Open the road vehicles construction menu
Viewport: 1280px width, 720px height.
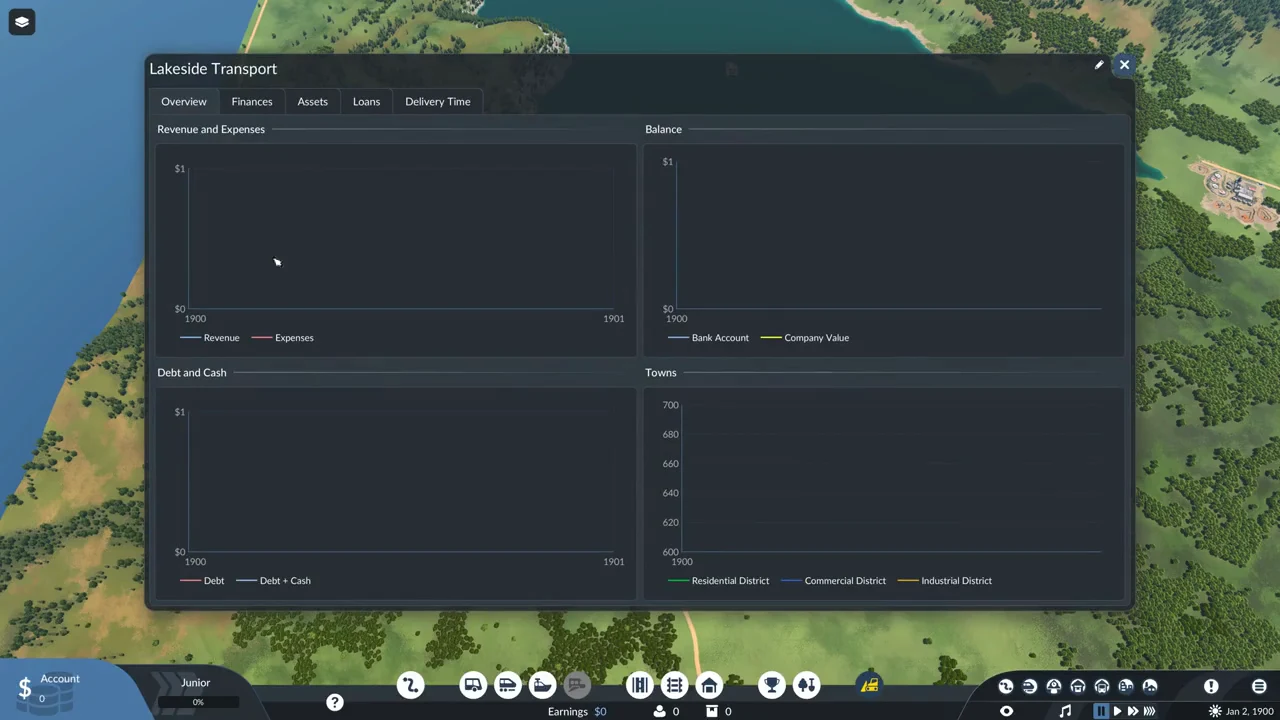tap(473, 685)
